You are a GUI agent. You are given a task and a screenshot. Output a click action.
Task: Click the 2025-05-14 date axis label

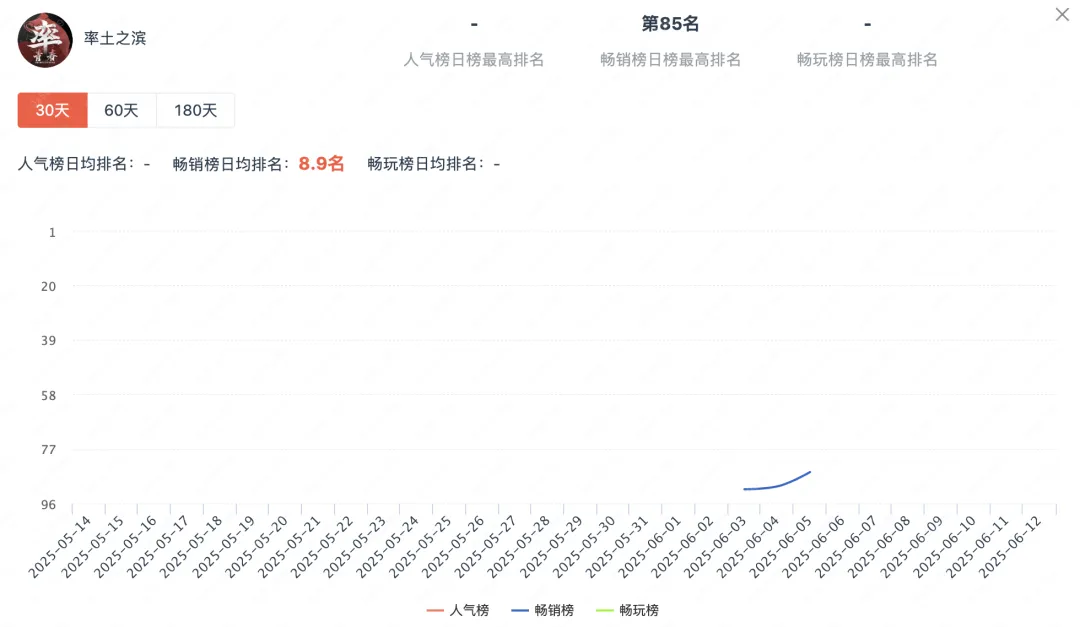click(x=61, y=547)
